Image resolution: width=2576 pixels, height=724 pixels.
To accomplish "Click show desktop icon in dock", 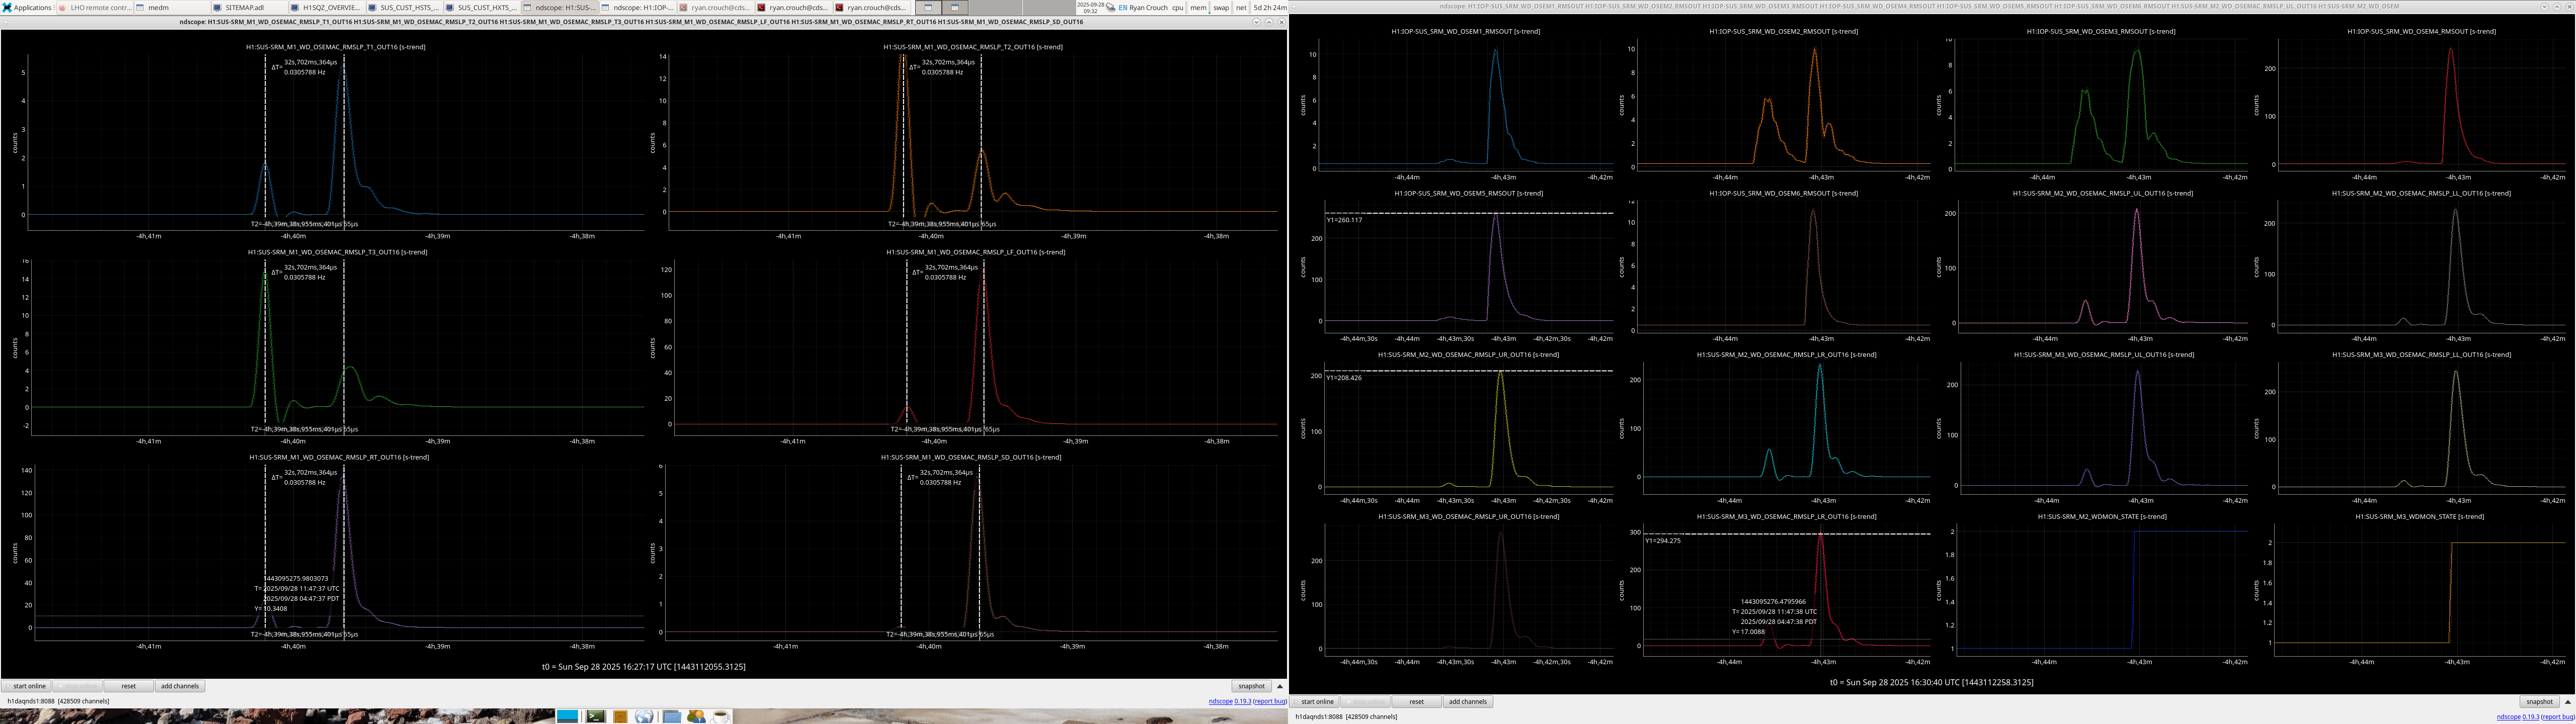I will [x=567, y=716].
